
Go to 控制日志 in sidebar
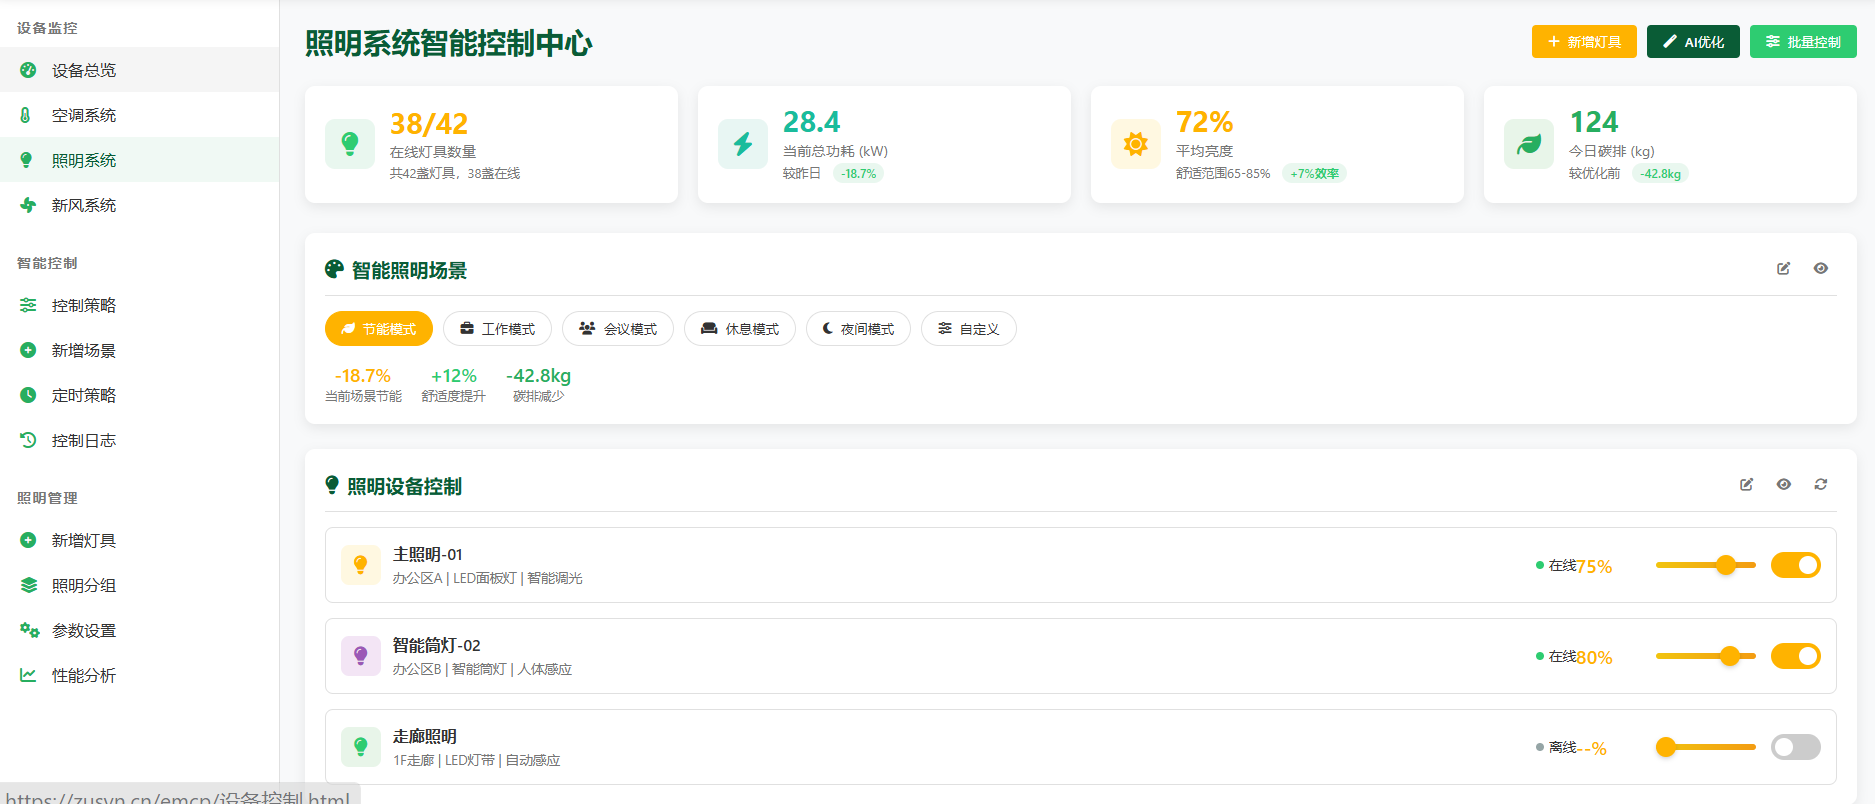84,440
